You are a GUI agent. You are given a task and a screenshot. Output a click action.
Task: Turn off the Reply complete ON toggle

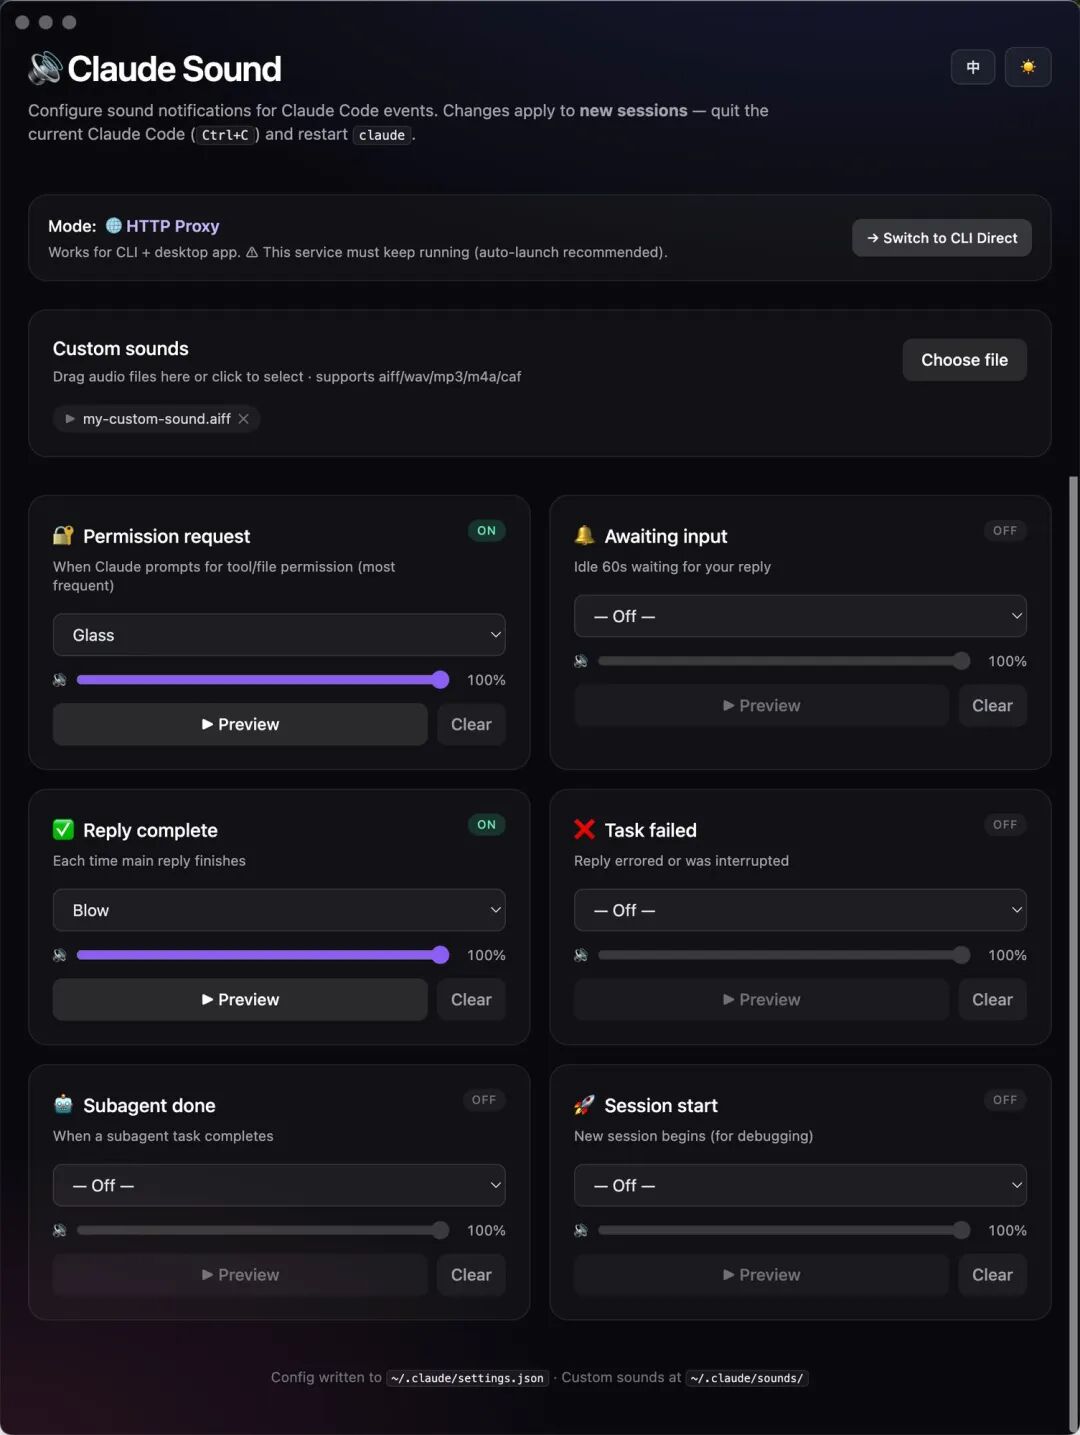(x=486, y=825)
